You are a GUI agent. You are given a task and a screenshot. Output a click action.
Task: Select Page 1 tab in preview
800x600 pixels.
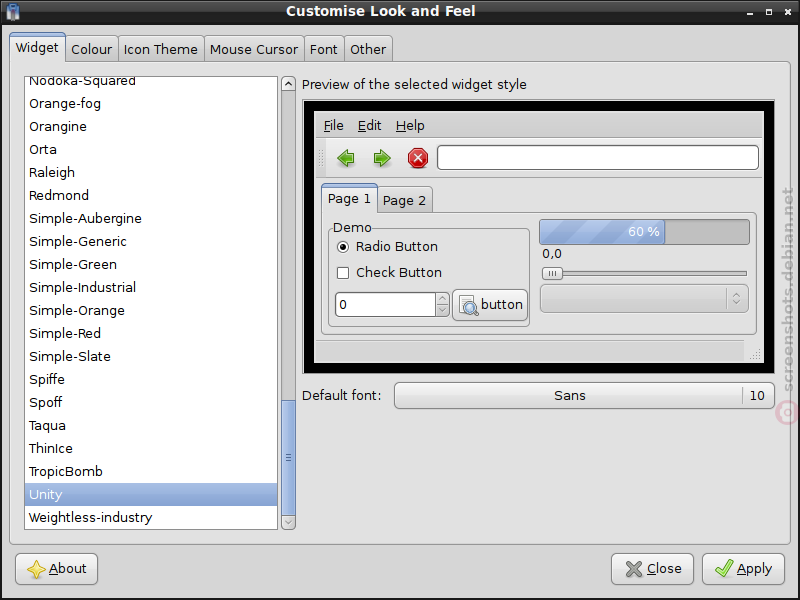tap(349, 198)
